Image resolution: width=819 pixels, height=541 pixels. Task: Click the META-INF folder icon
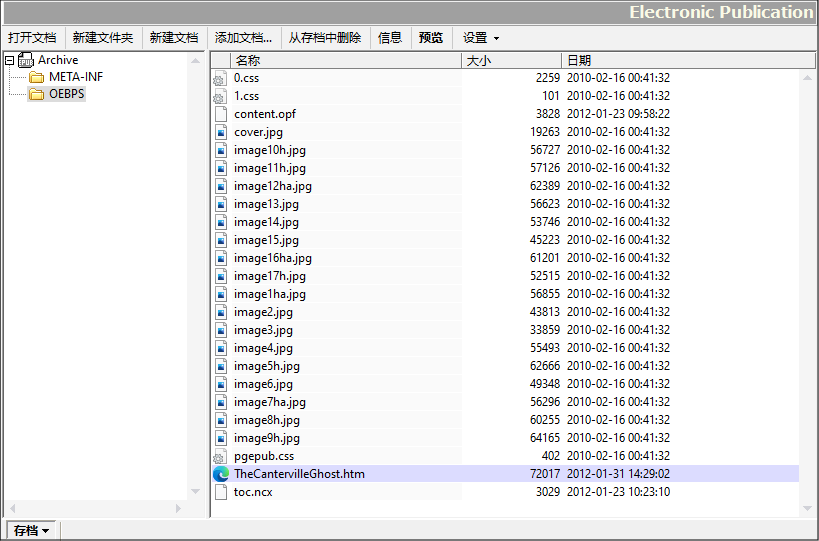37,77
